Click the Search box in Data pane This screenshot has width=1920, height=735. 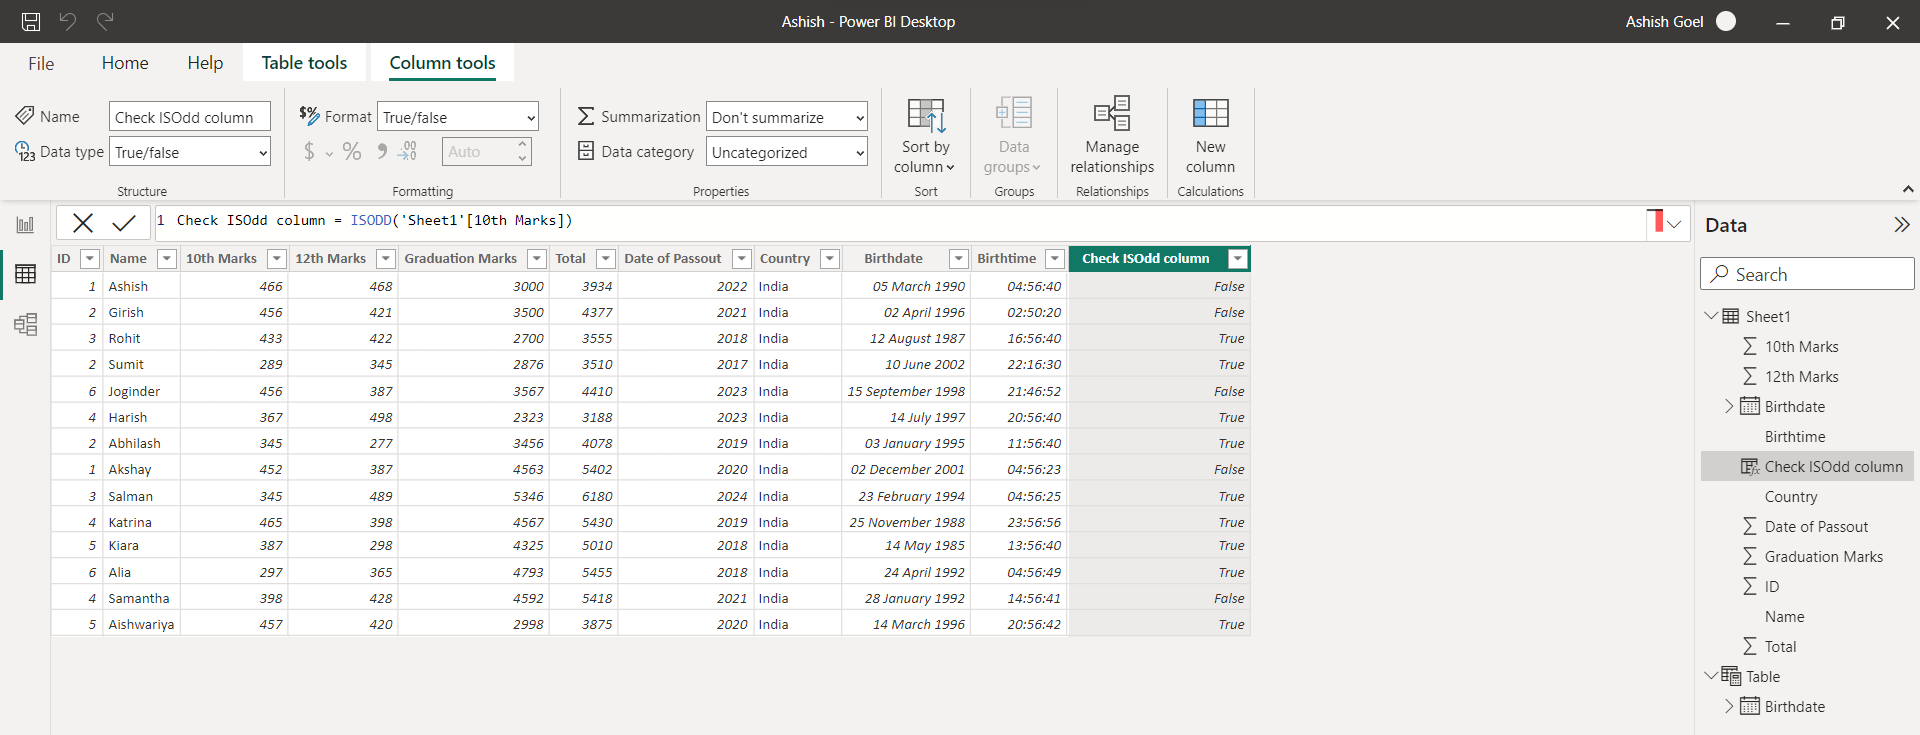click(x=1807, y=274)
